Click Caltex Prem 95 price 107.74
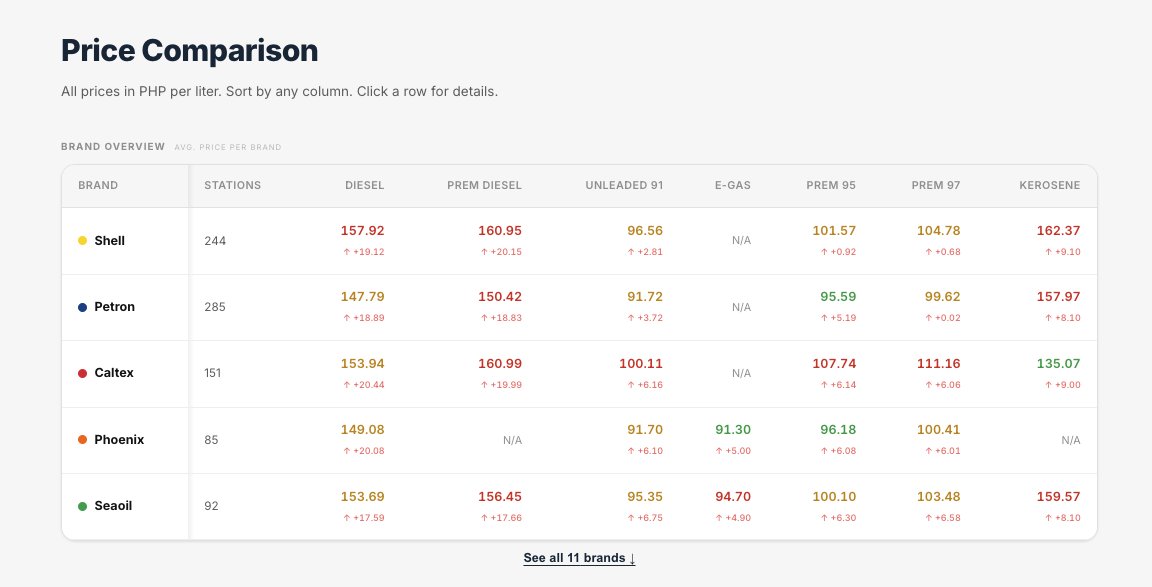Viewport: 1152px width, 587px height. pos(834,364)
